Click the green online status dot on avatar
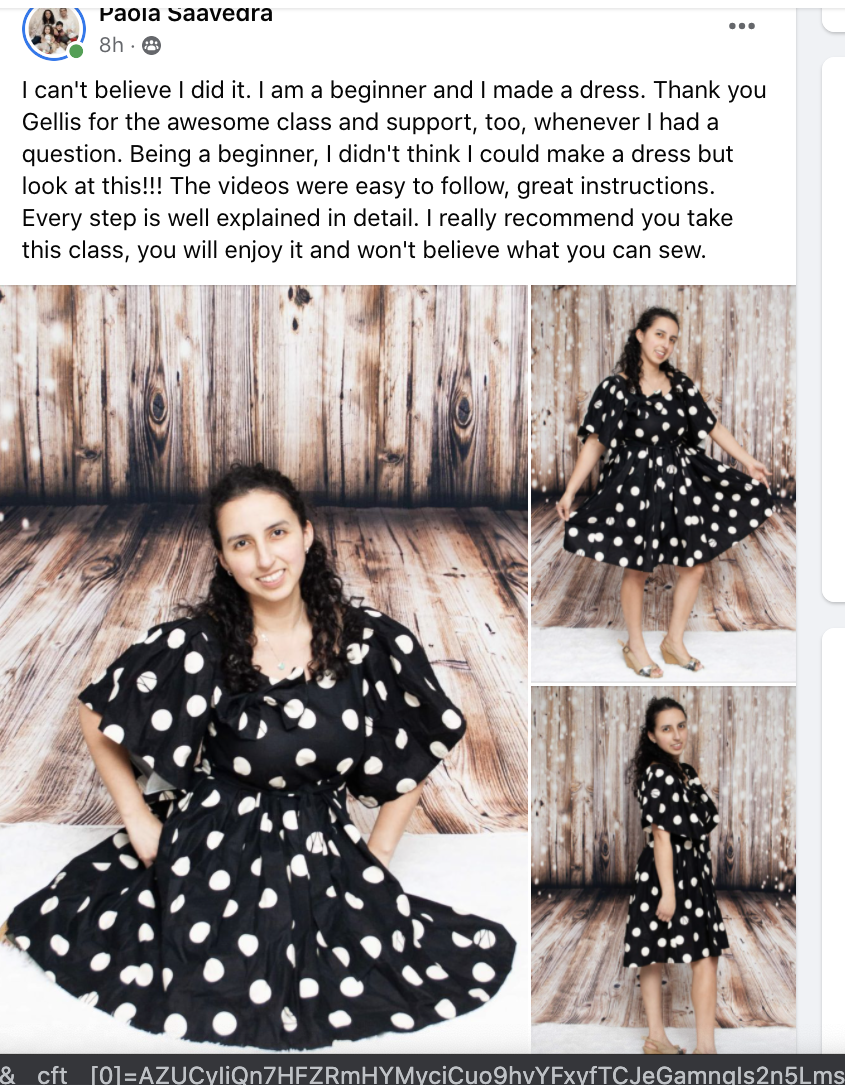The image size is (845, 1085). coord(76,51)
